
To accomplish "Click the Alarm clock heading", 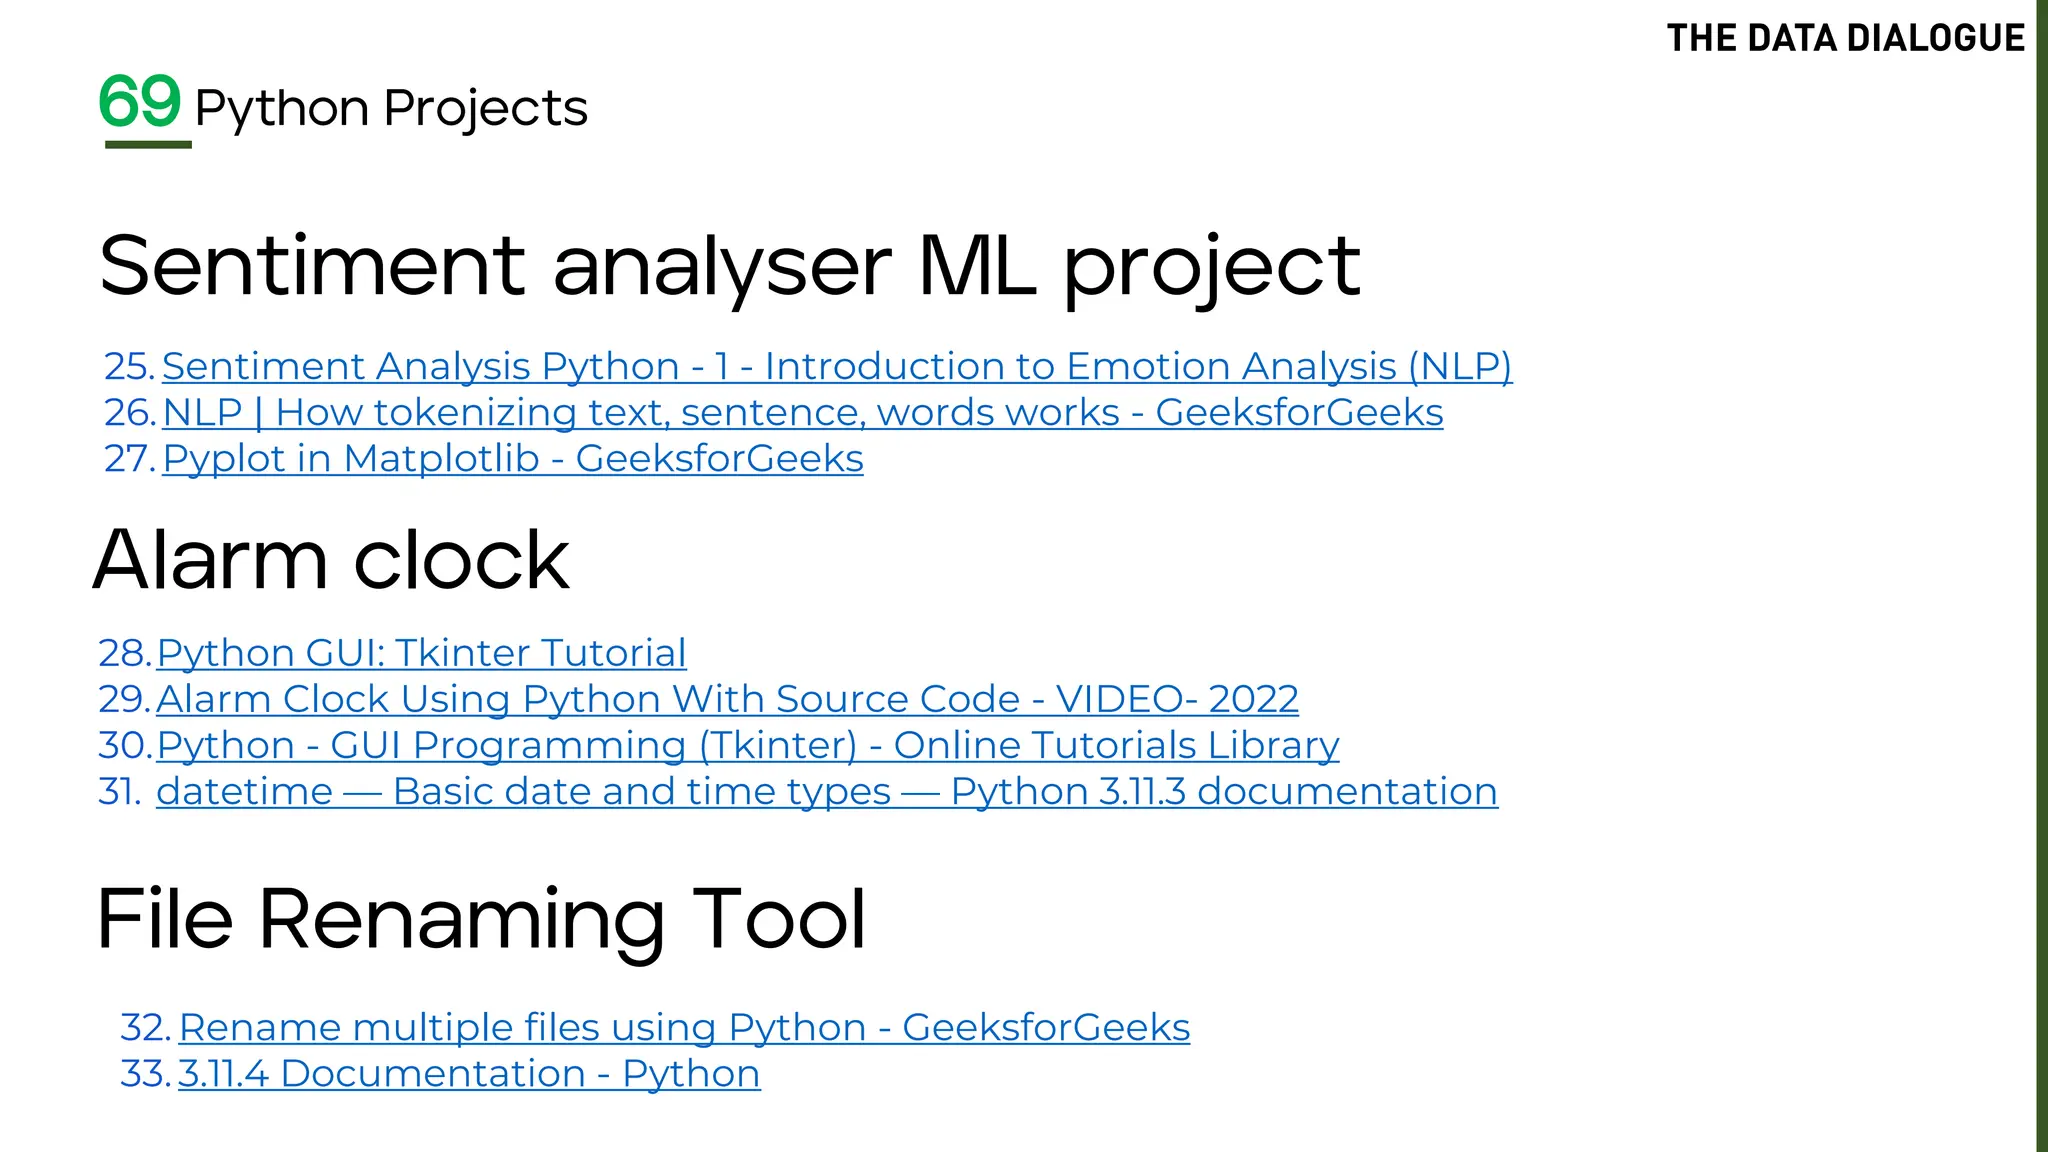I will click(x=331, y=560).
